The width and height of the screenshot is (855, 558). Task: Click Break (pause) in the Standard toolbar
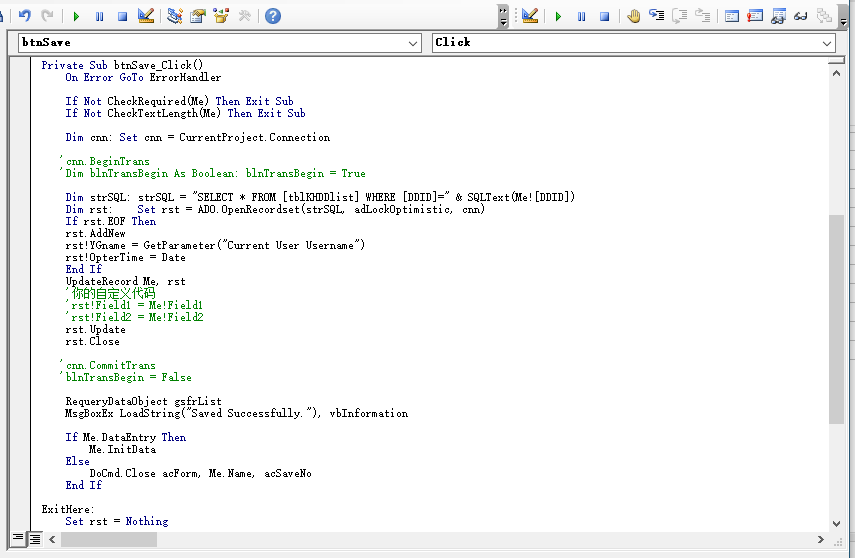point(99,16)
